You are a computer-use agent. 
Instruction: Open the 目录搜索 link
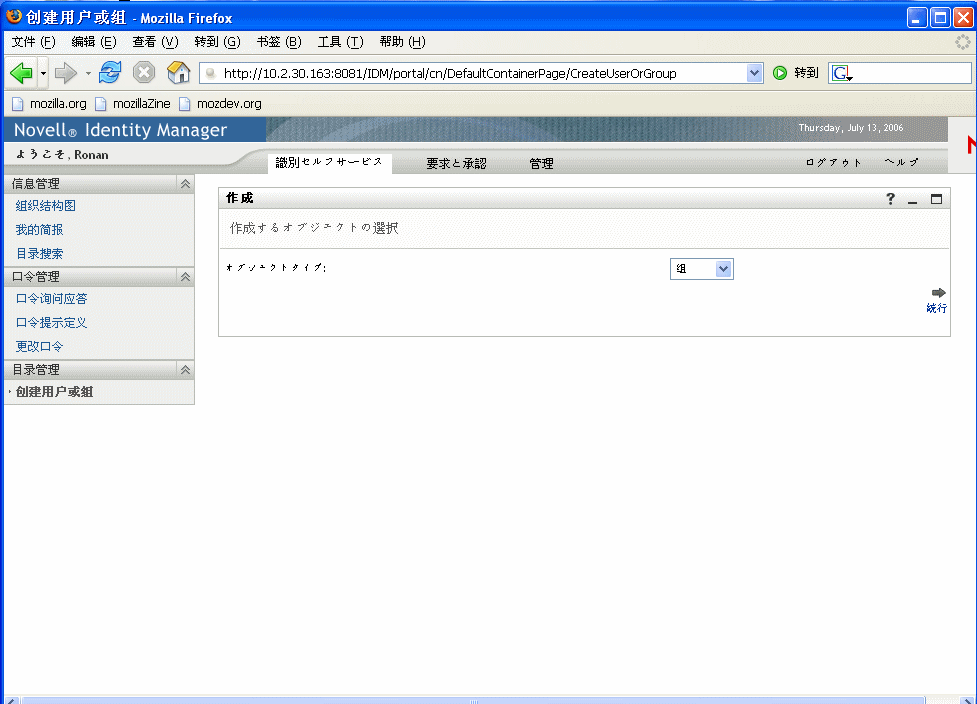[x=39, y=253]
